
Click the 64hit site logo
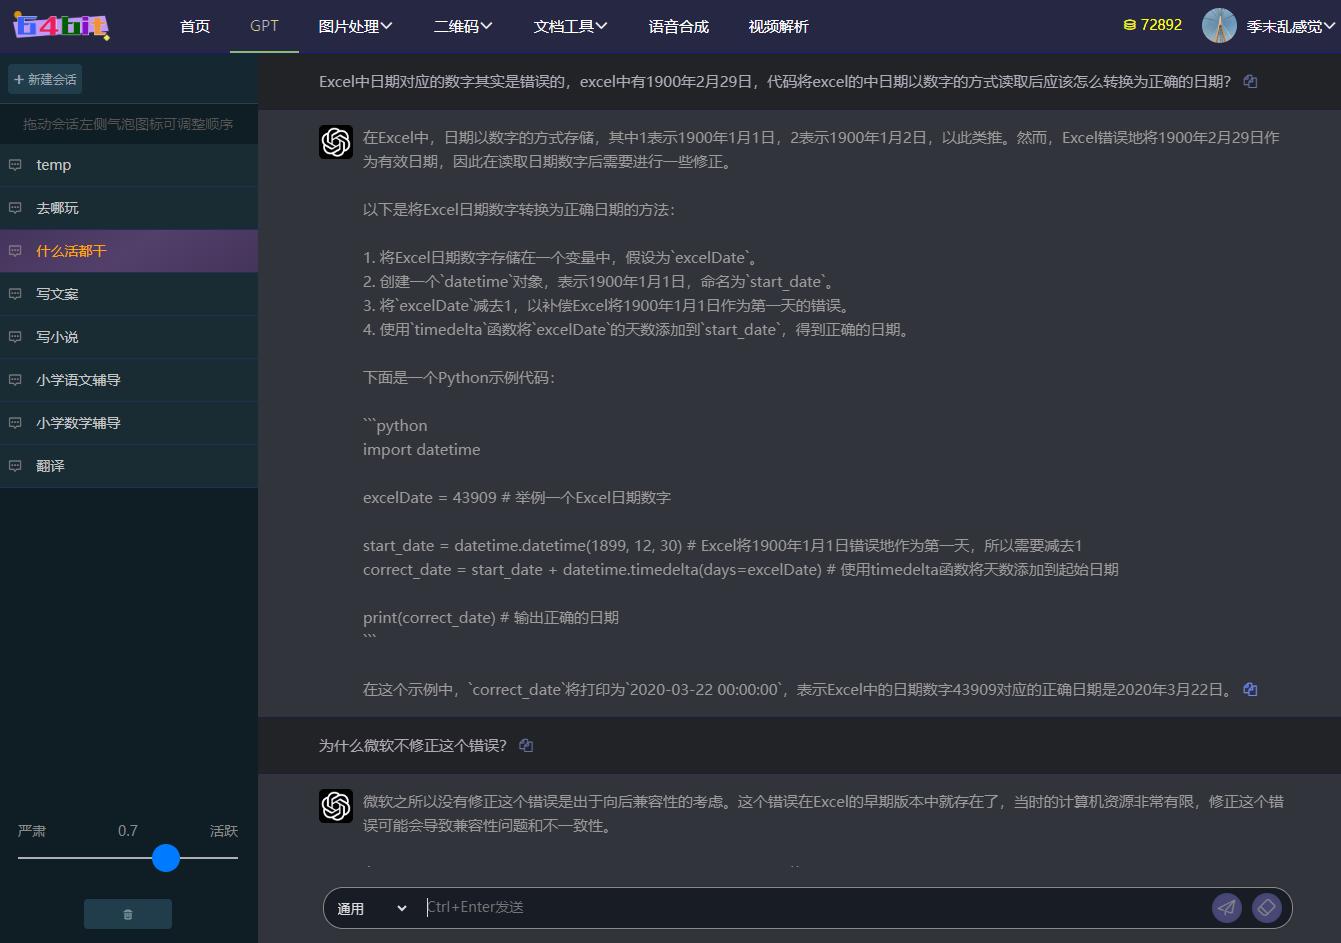[x=63, y=25]
